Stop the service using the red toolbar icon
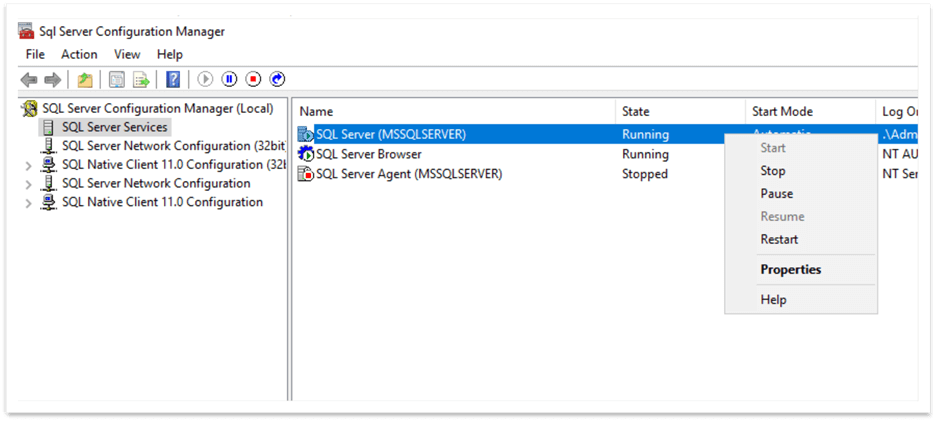Viewport: 937px width, 422px height. coord(253,80)
